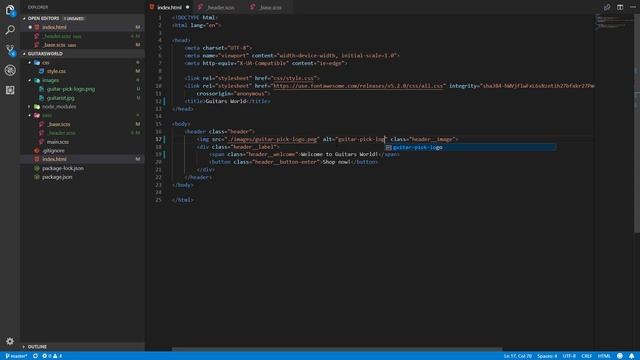The height and width of the screenshot is (360, 640).
Task: Follow the ./images/guitar-pick-logo.png src link
Action: pyautogui.click(x=271, y=139)
